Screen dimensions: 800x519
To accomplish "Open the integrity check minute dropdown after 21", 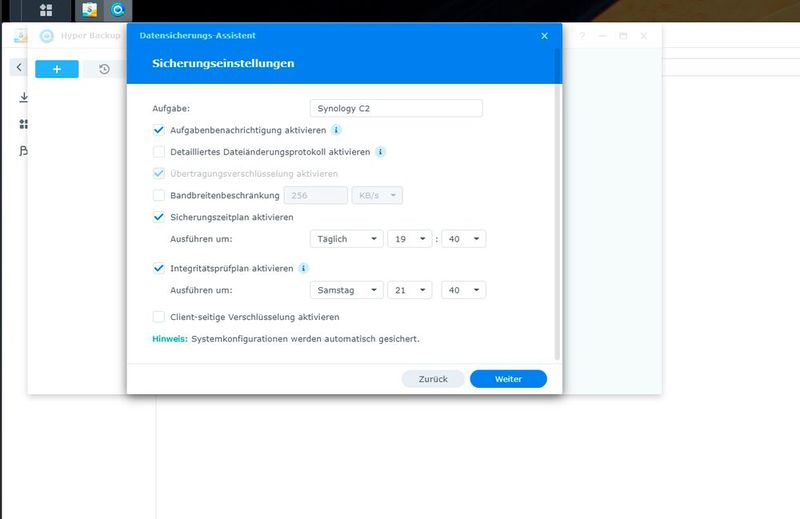I will coord(463,290).
